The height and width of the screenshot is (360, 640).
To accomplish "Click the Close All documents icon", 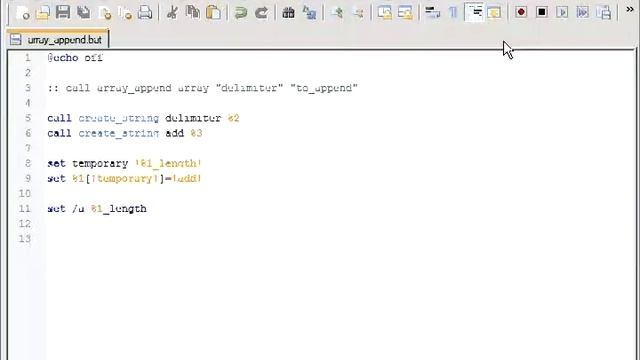I will point(125,13).
